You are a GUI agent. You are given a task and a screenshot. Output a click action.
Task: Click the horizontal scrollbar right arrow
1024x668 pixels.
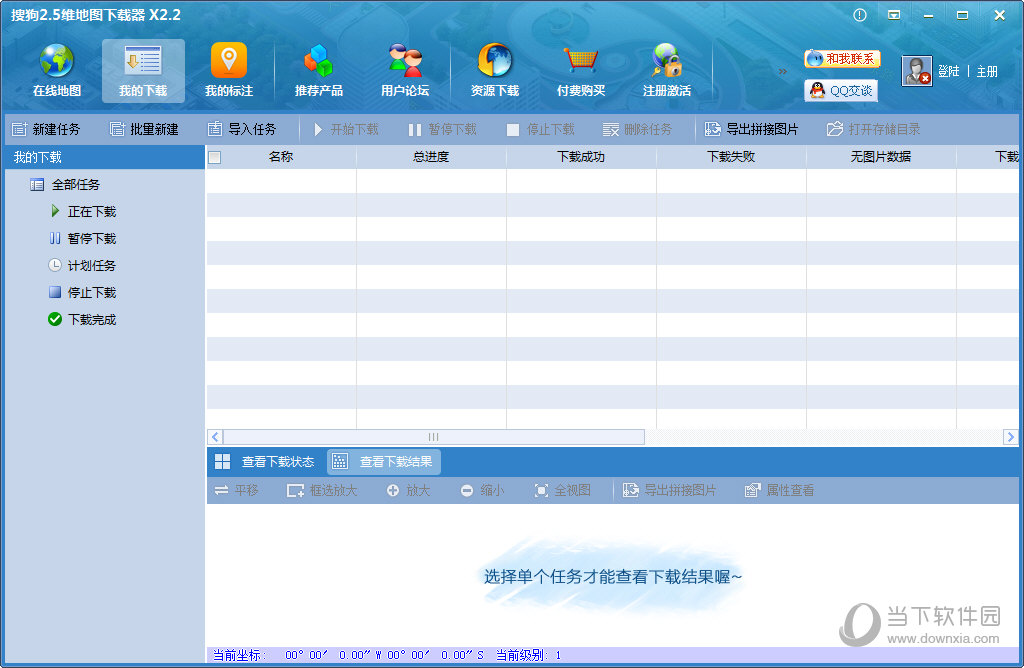[x=1010, y=437]
